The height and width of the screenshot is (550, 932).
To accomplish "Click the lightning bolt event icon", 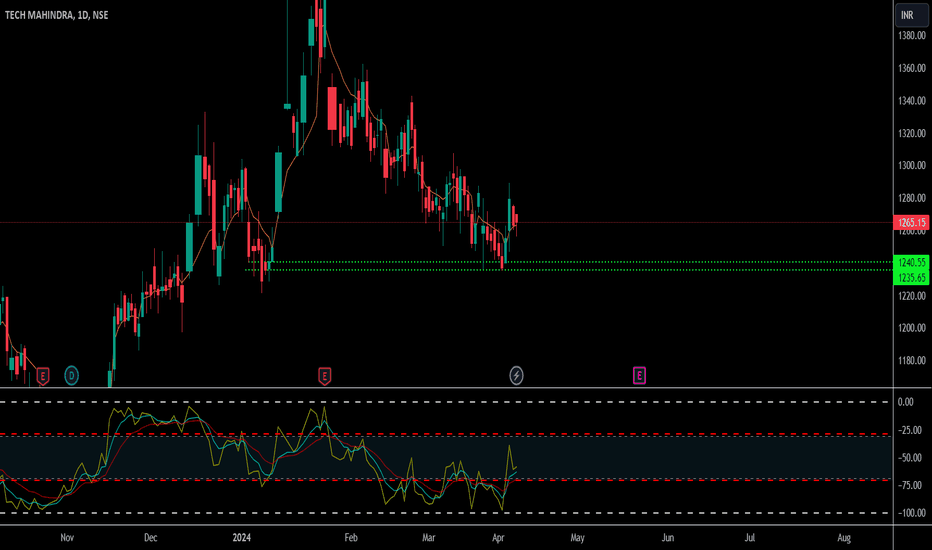I will [517, 376].
